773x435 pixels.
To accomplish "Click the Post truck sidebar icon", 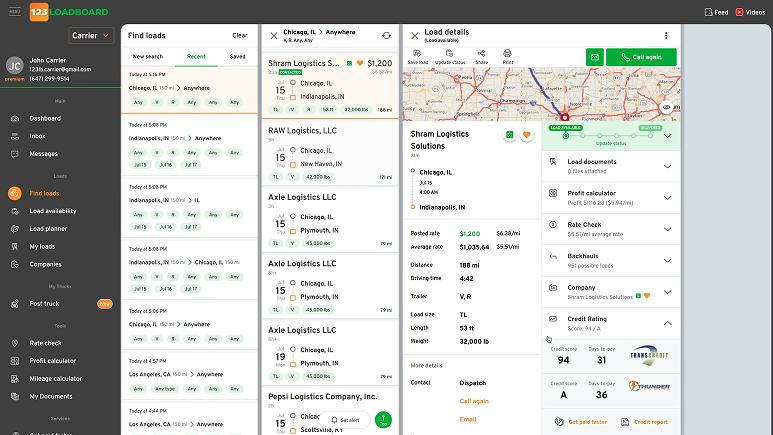I will [15, 304].
